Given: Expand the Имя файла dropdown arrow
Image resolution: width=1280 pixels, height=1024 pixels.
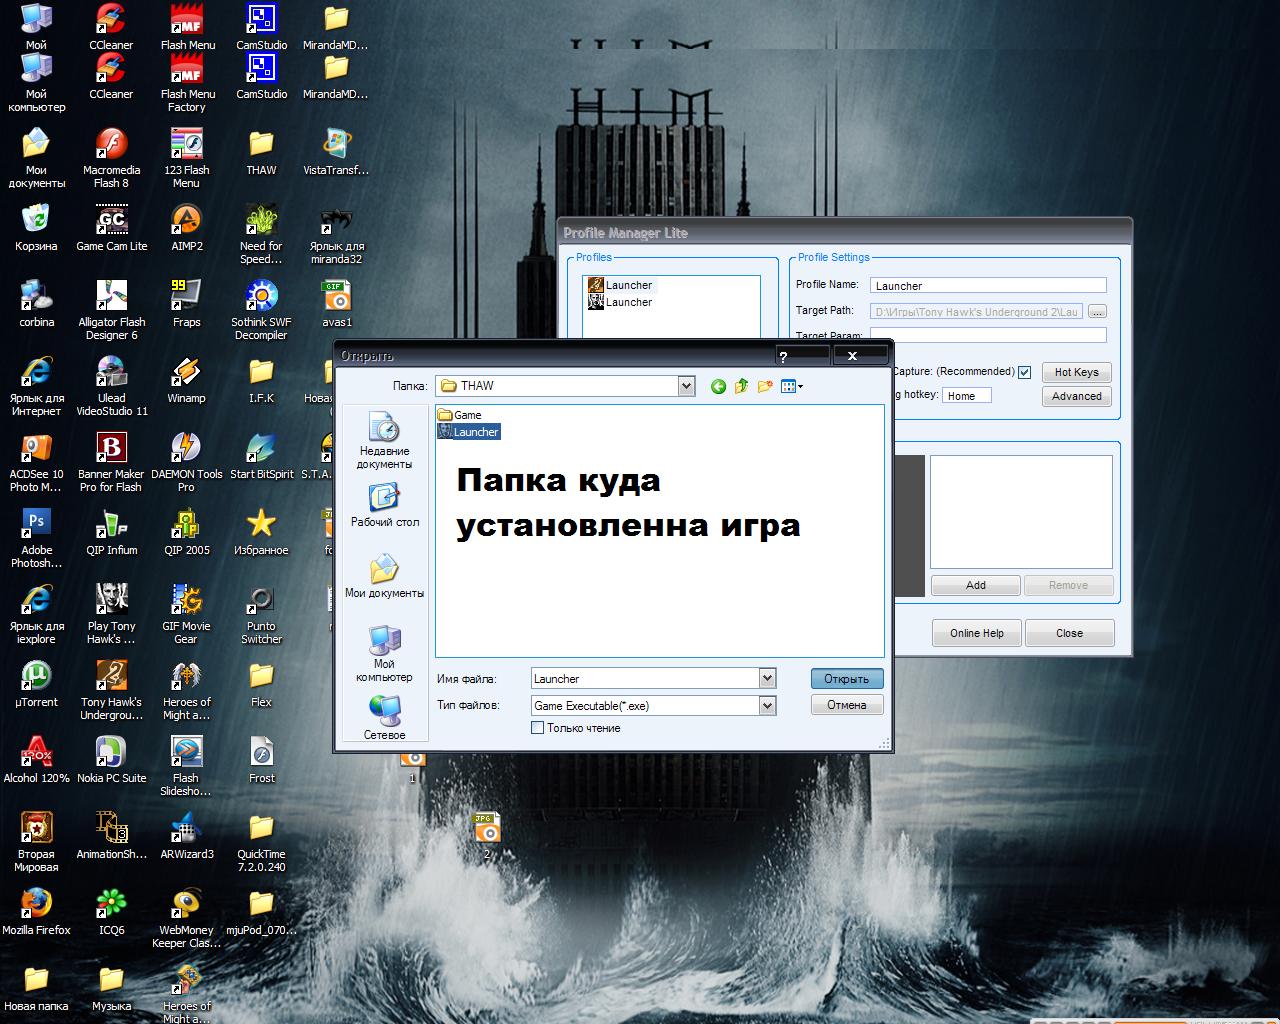Looking at the screenshot, I should [x=767, y=678].
